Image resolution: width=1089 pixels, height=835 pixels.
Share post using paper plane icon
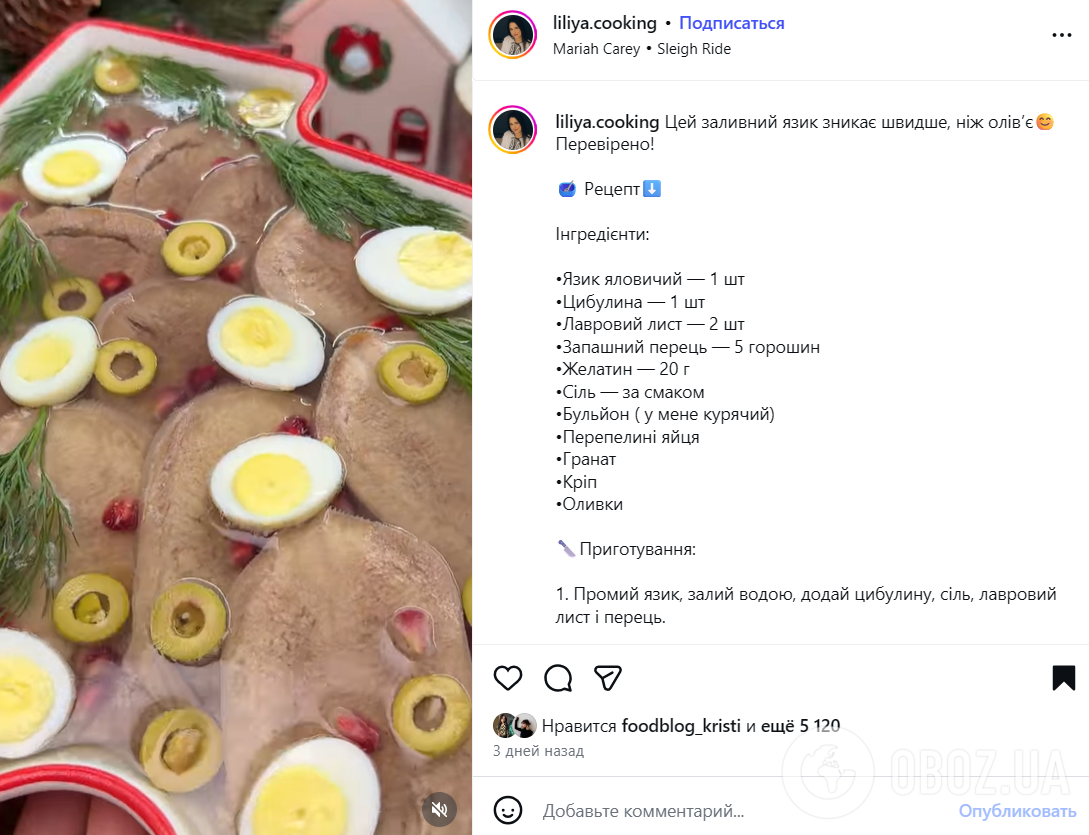[x=608, y=678]
